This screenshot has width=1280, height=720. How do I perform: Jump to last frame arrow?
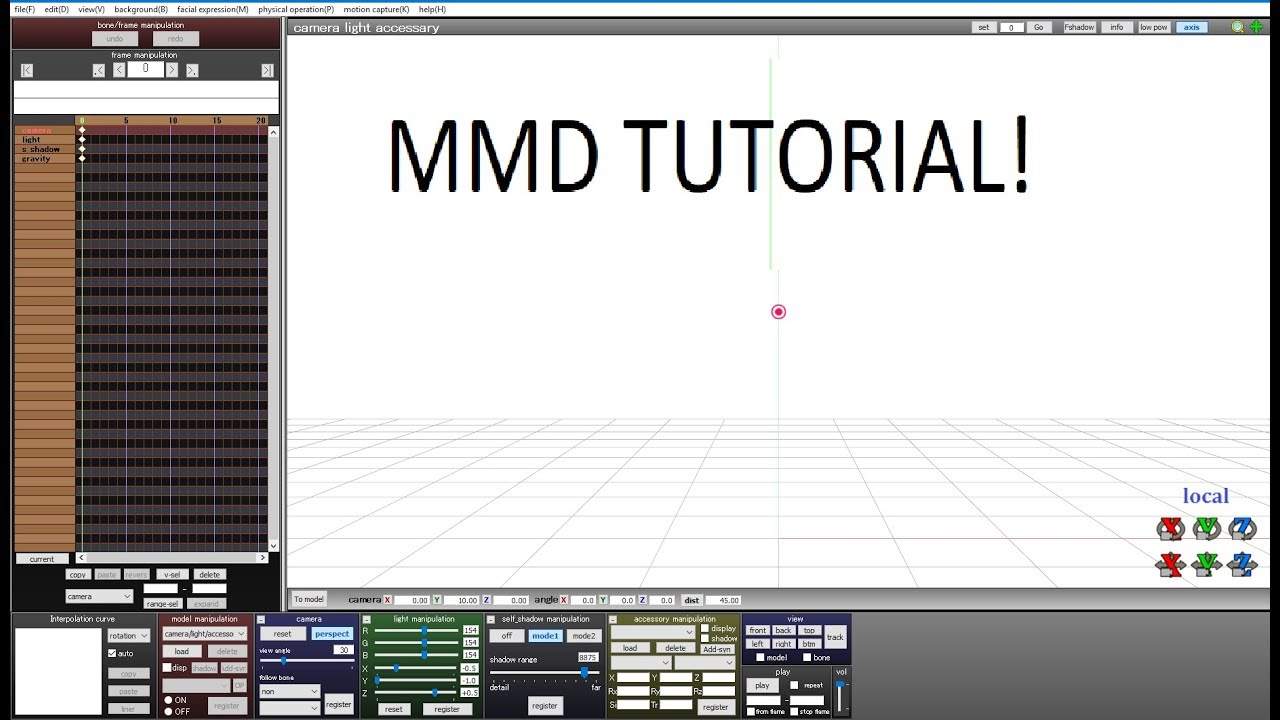coord(267,70)
